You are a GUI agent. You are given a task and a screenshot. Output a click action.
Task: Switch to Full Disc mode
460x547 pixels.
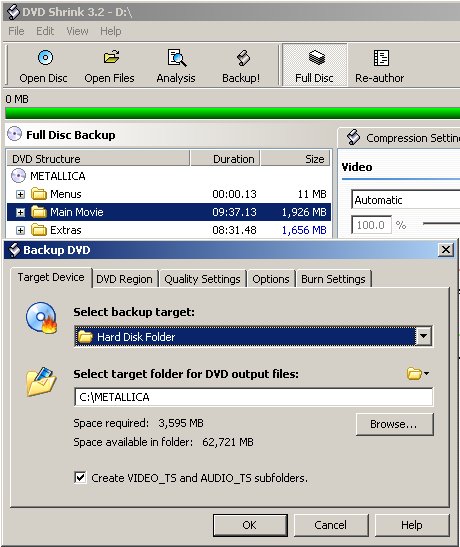[314, 66]
